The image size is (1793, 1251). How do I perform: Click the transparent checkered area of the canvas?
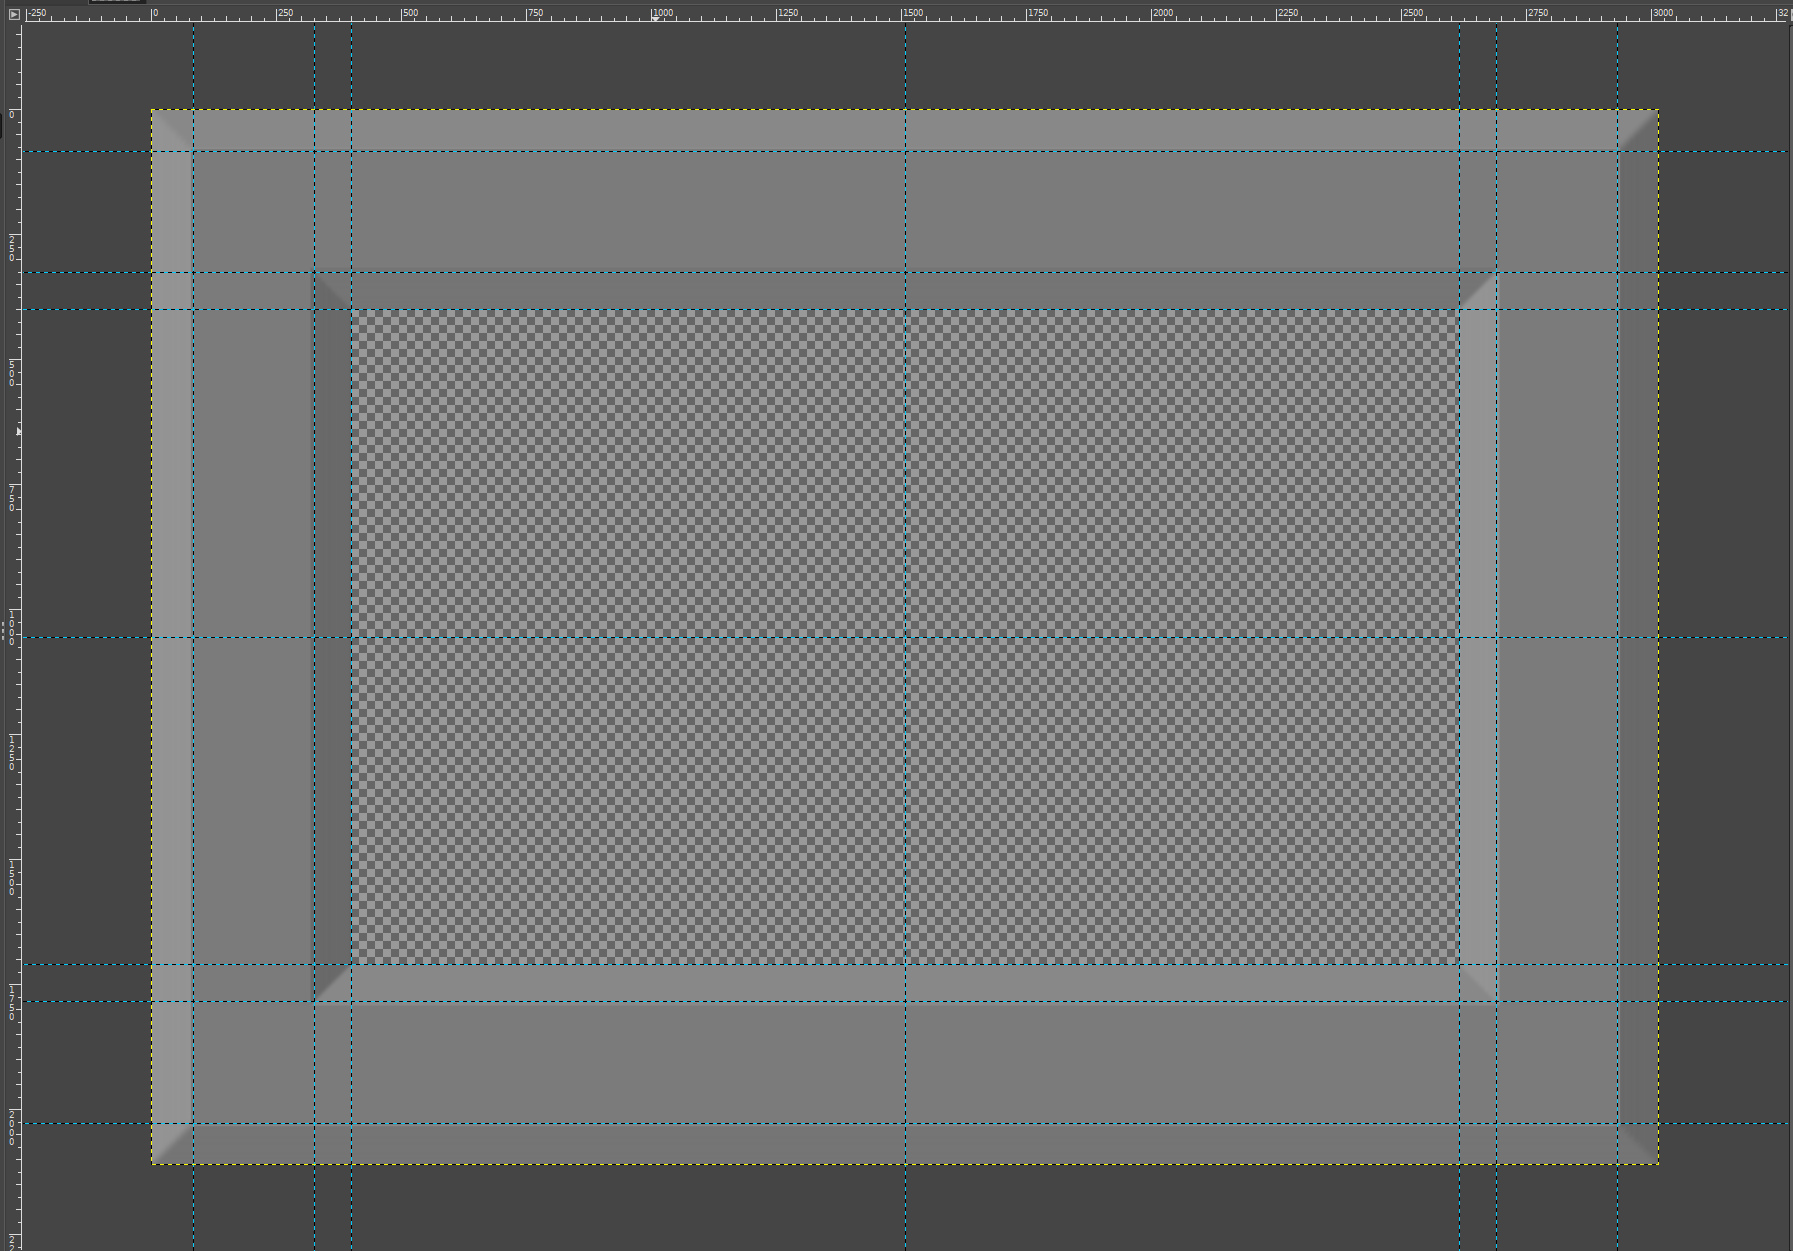point(905,637)
